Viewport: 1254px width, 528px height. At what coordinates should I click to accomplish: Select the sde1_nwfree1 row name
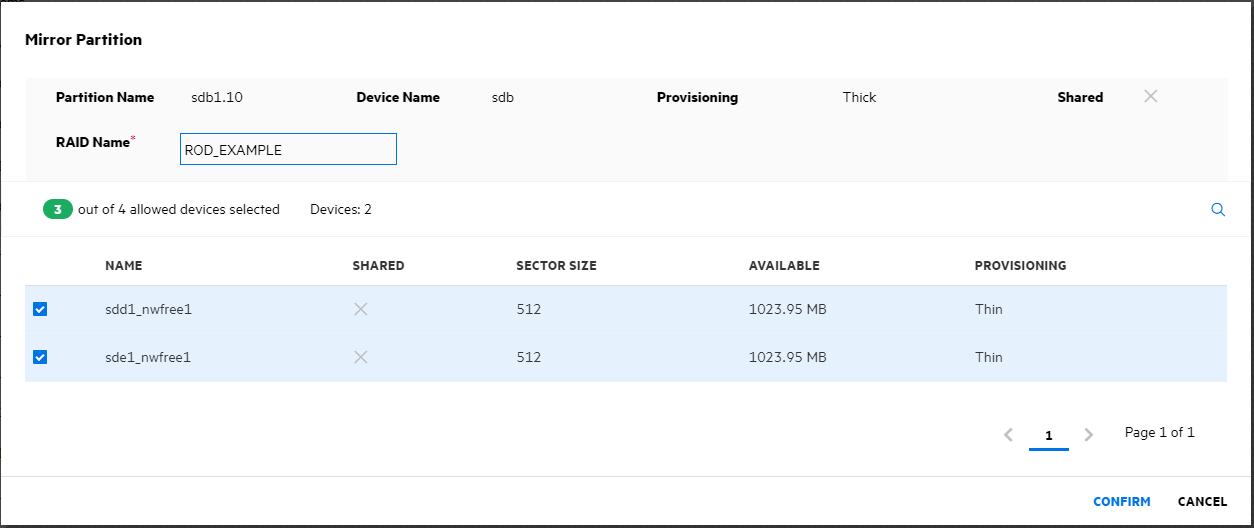coord(148,357)
